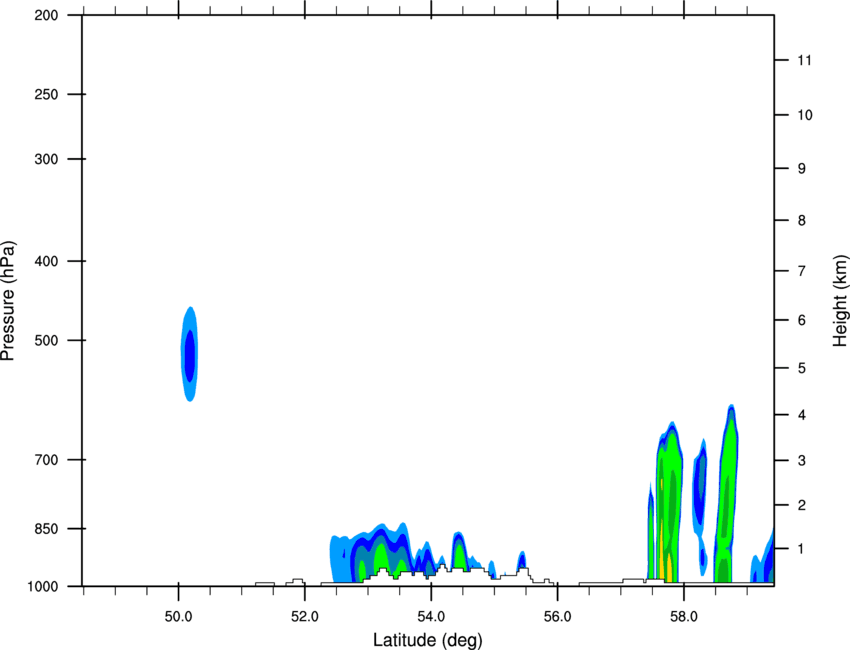This screenshot has height=650, width=850.
Task: Click the 4 km height label
Action: coord(801,415)
